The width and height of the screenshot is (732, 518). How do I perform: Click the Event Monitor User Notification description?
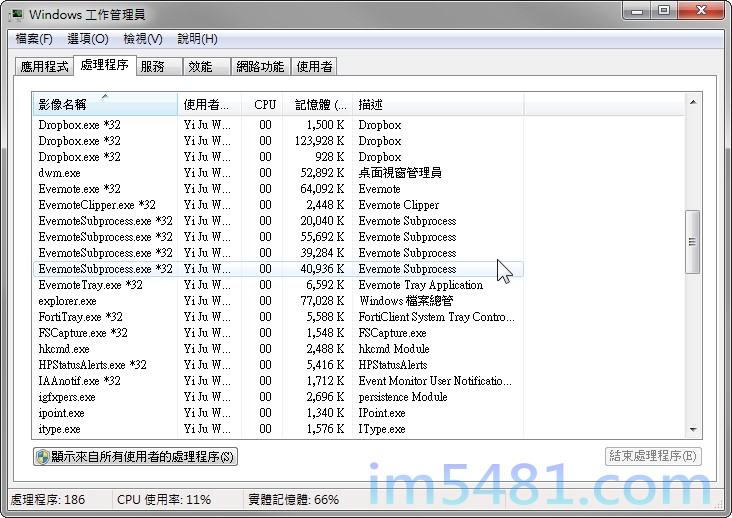click(x=435, y=381)
